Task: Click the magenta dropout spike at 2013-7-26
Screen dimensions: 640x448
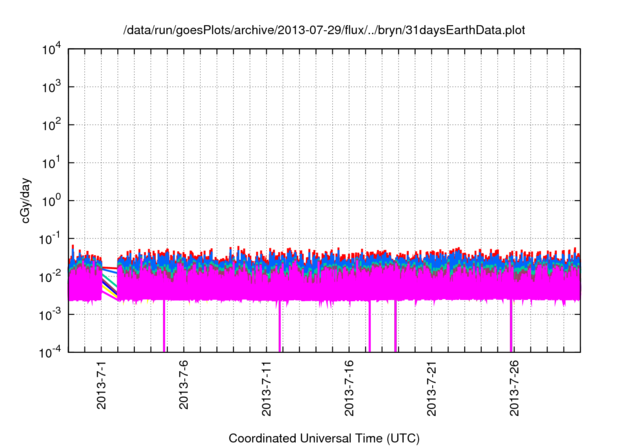Action: pos(511,326)
